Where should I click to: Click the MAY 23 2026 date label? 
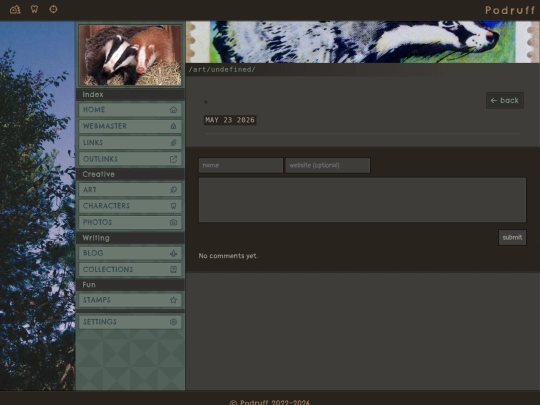click(x=230, y=120)
